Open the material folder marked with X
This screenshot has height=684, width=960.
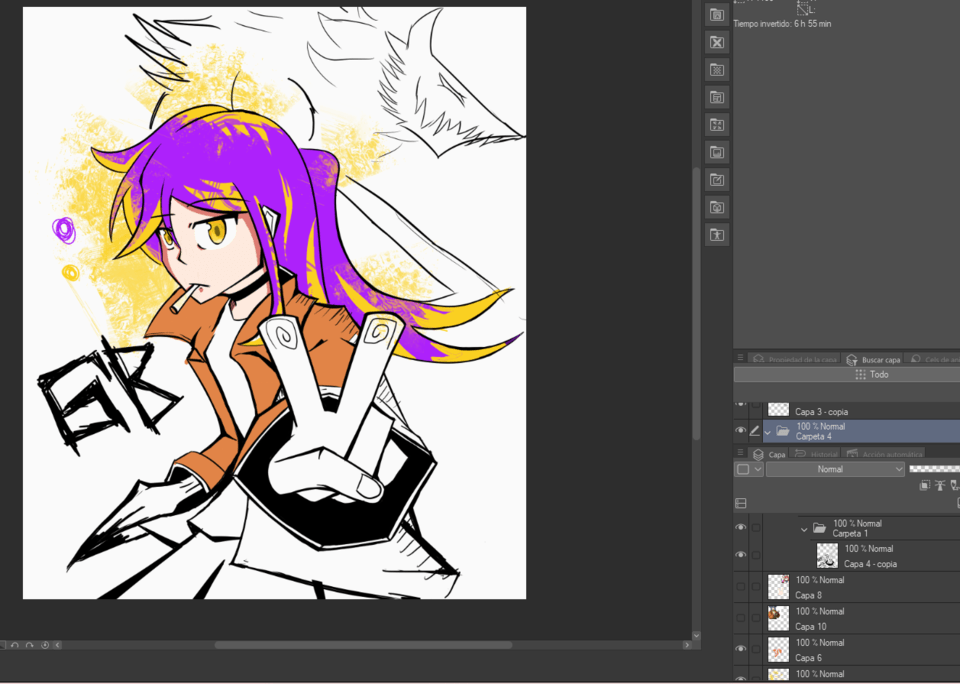717,42
